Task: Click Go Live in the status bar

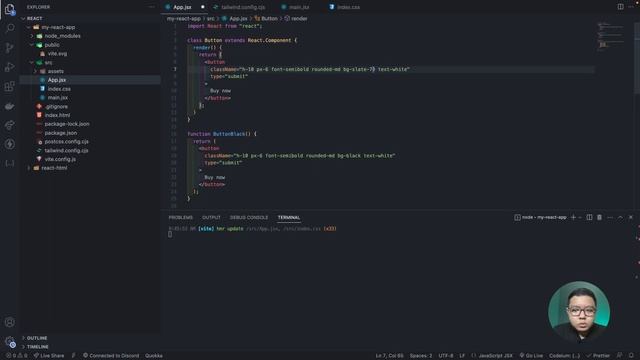Action: [x=531, y=356]
